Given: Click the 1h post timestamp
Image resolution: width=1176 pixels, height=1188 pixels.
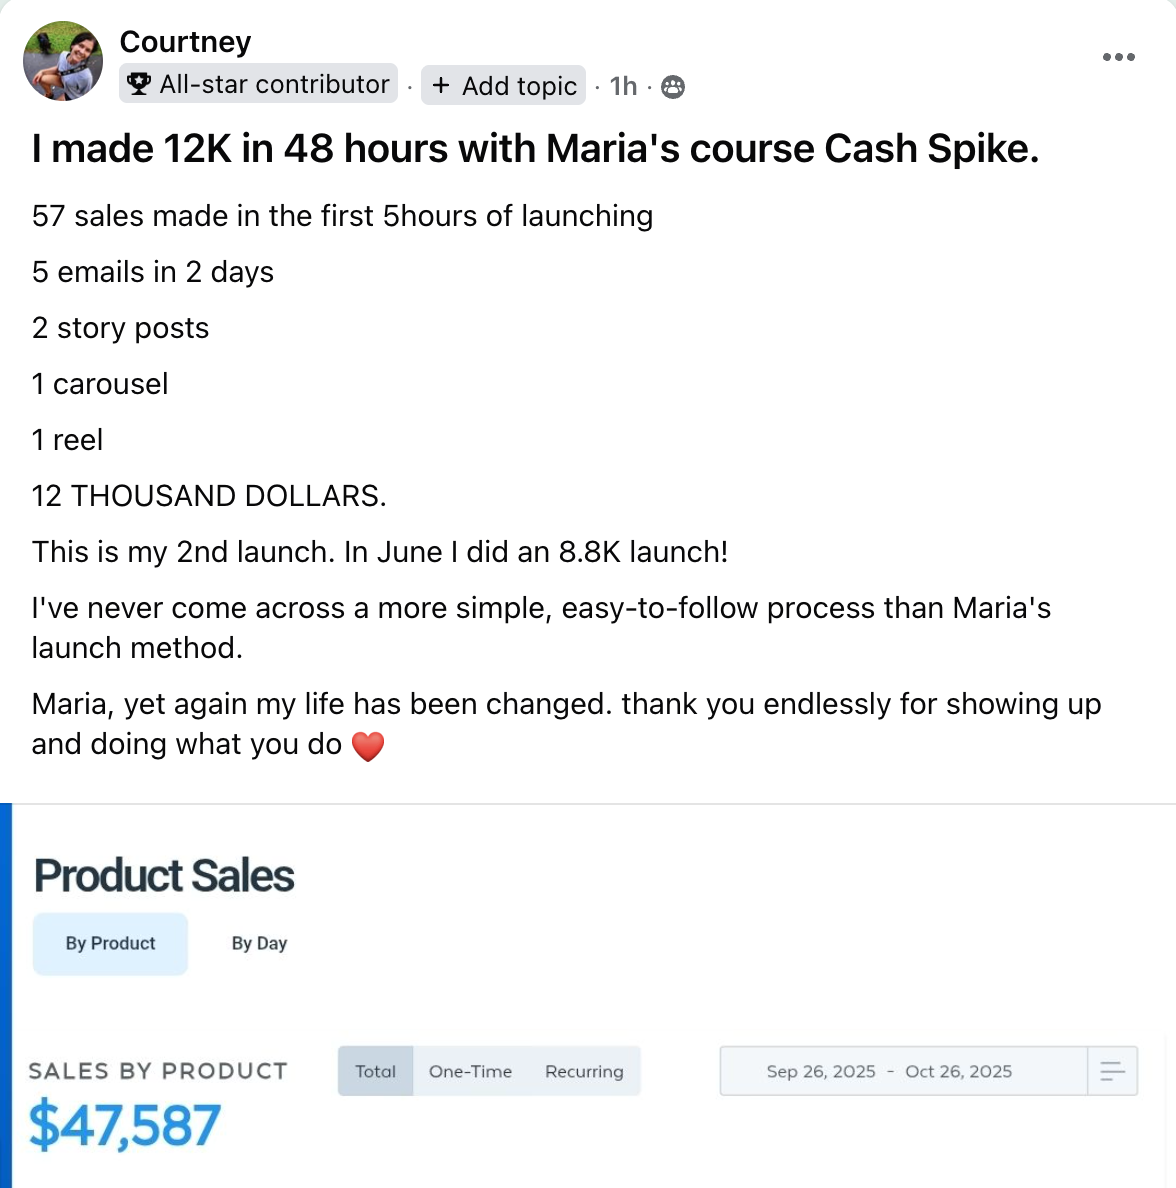Looking at the screenshot, I should (623, 87).
